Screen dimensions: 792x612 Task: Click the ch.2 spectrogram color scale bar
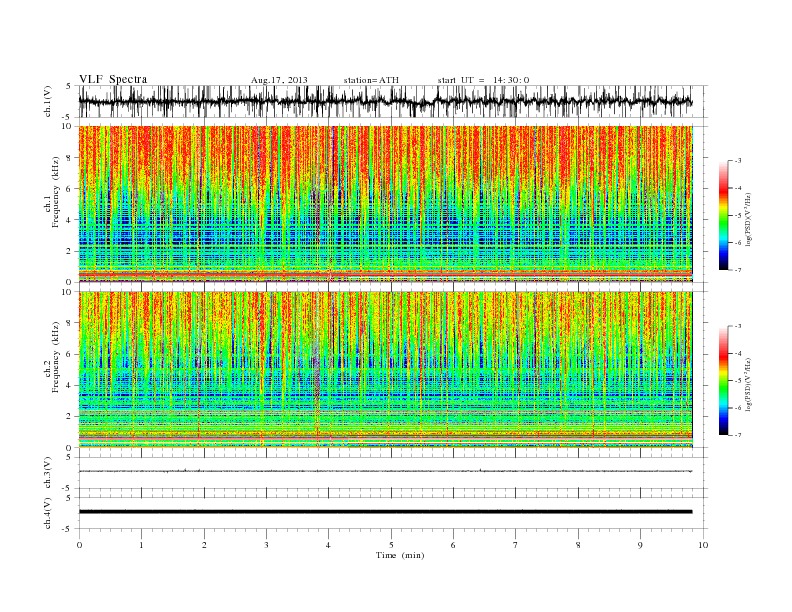pos(724,380)
